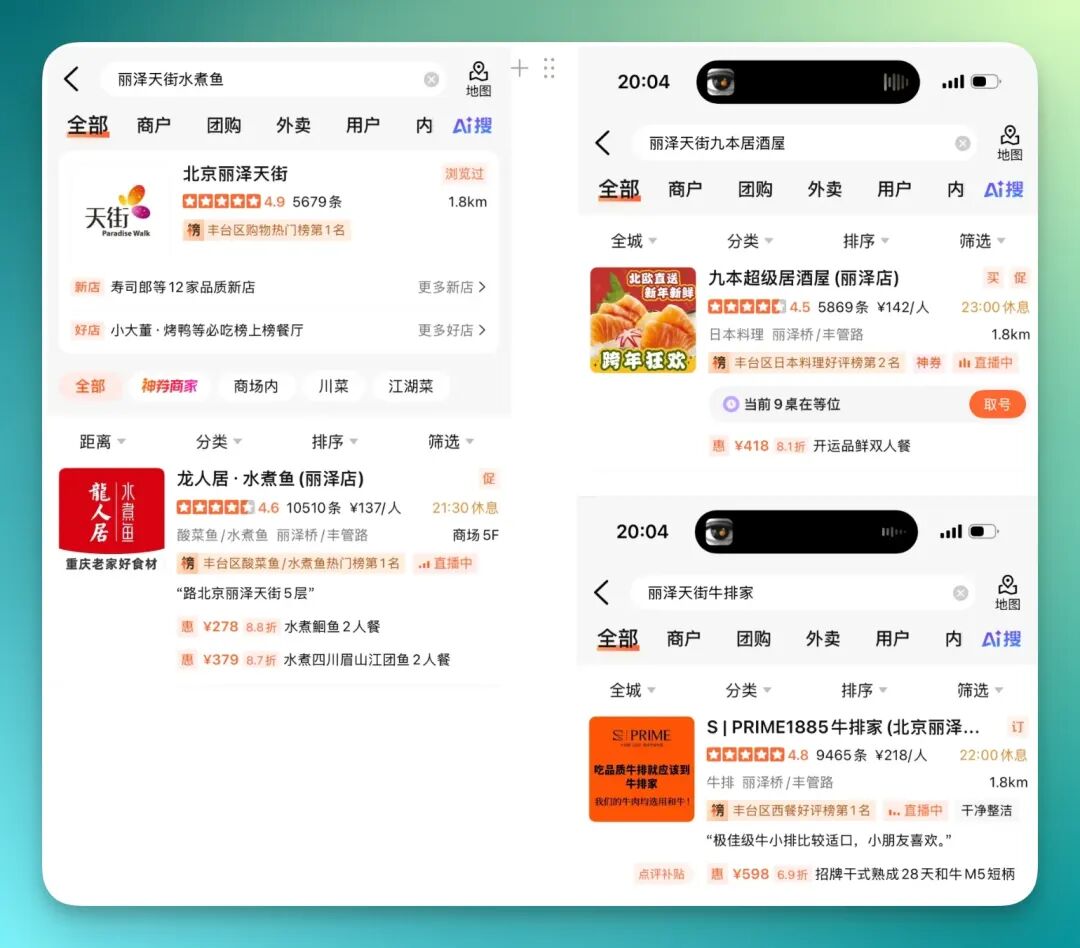The width and height of the screenshot is (1080, 948).
Task: Expand the 距离 dropdown
Action: [x=102, y=442]
